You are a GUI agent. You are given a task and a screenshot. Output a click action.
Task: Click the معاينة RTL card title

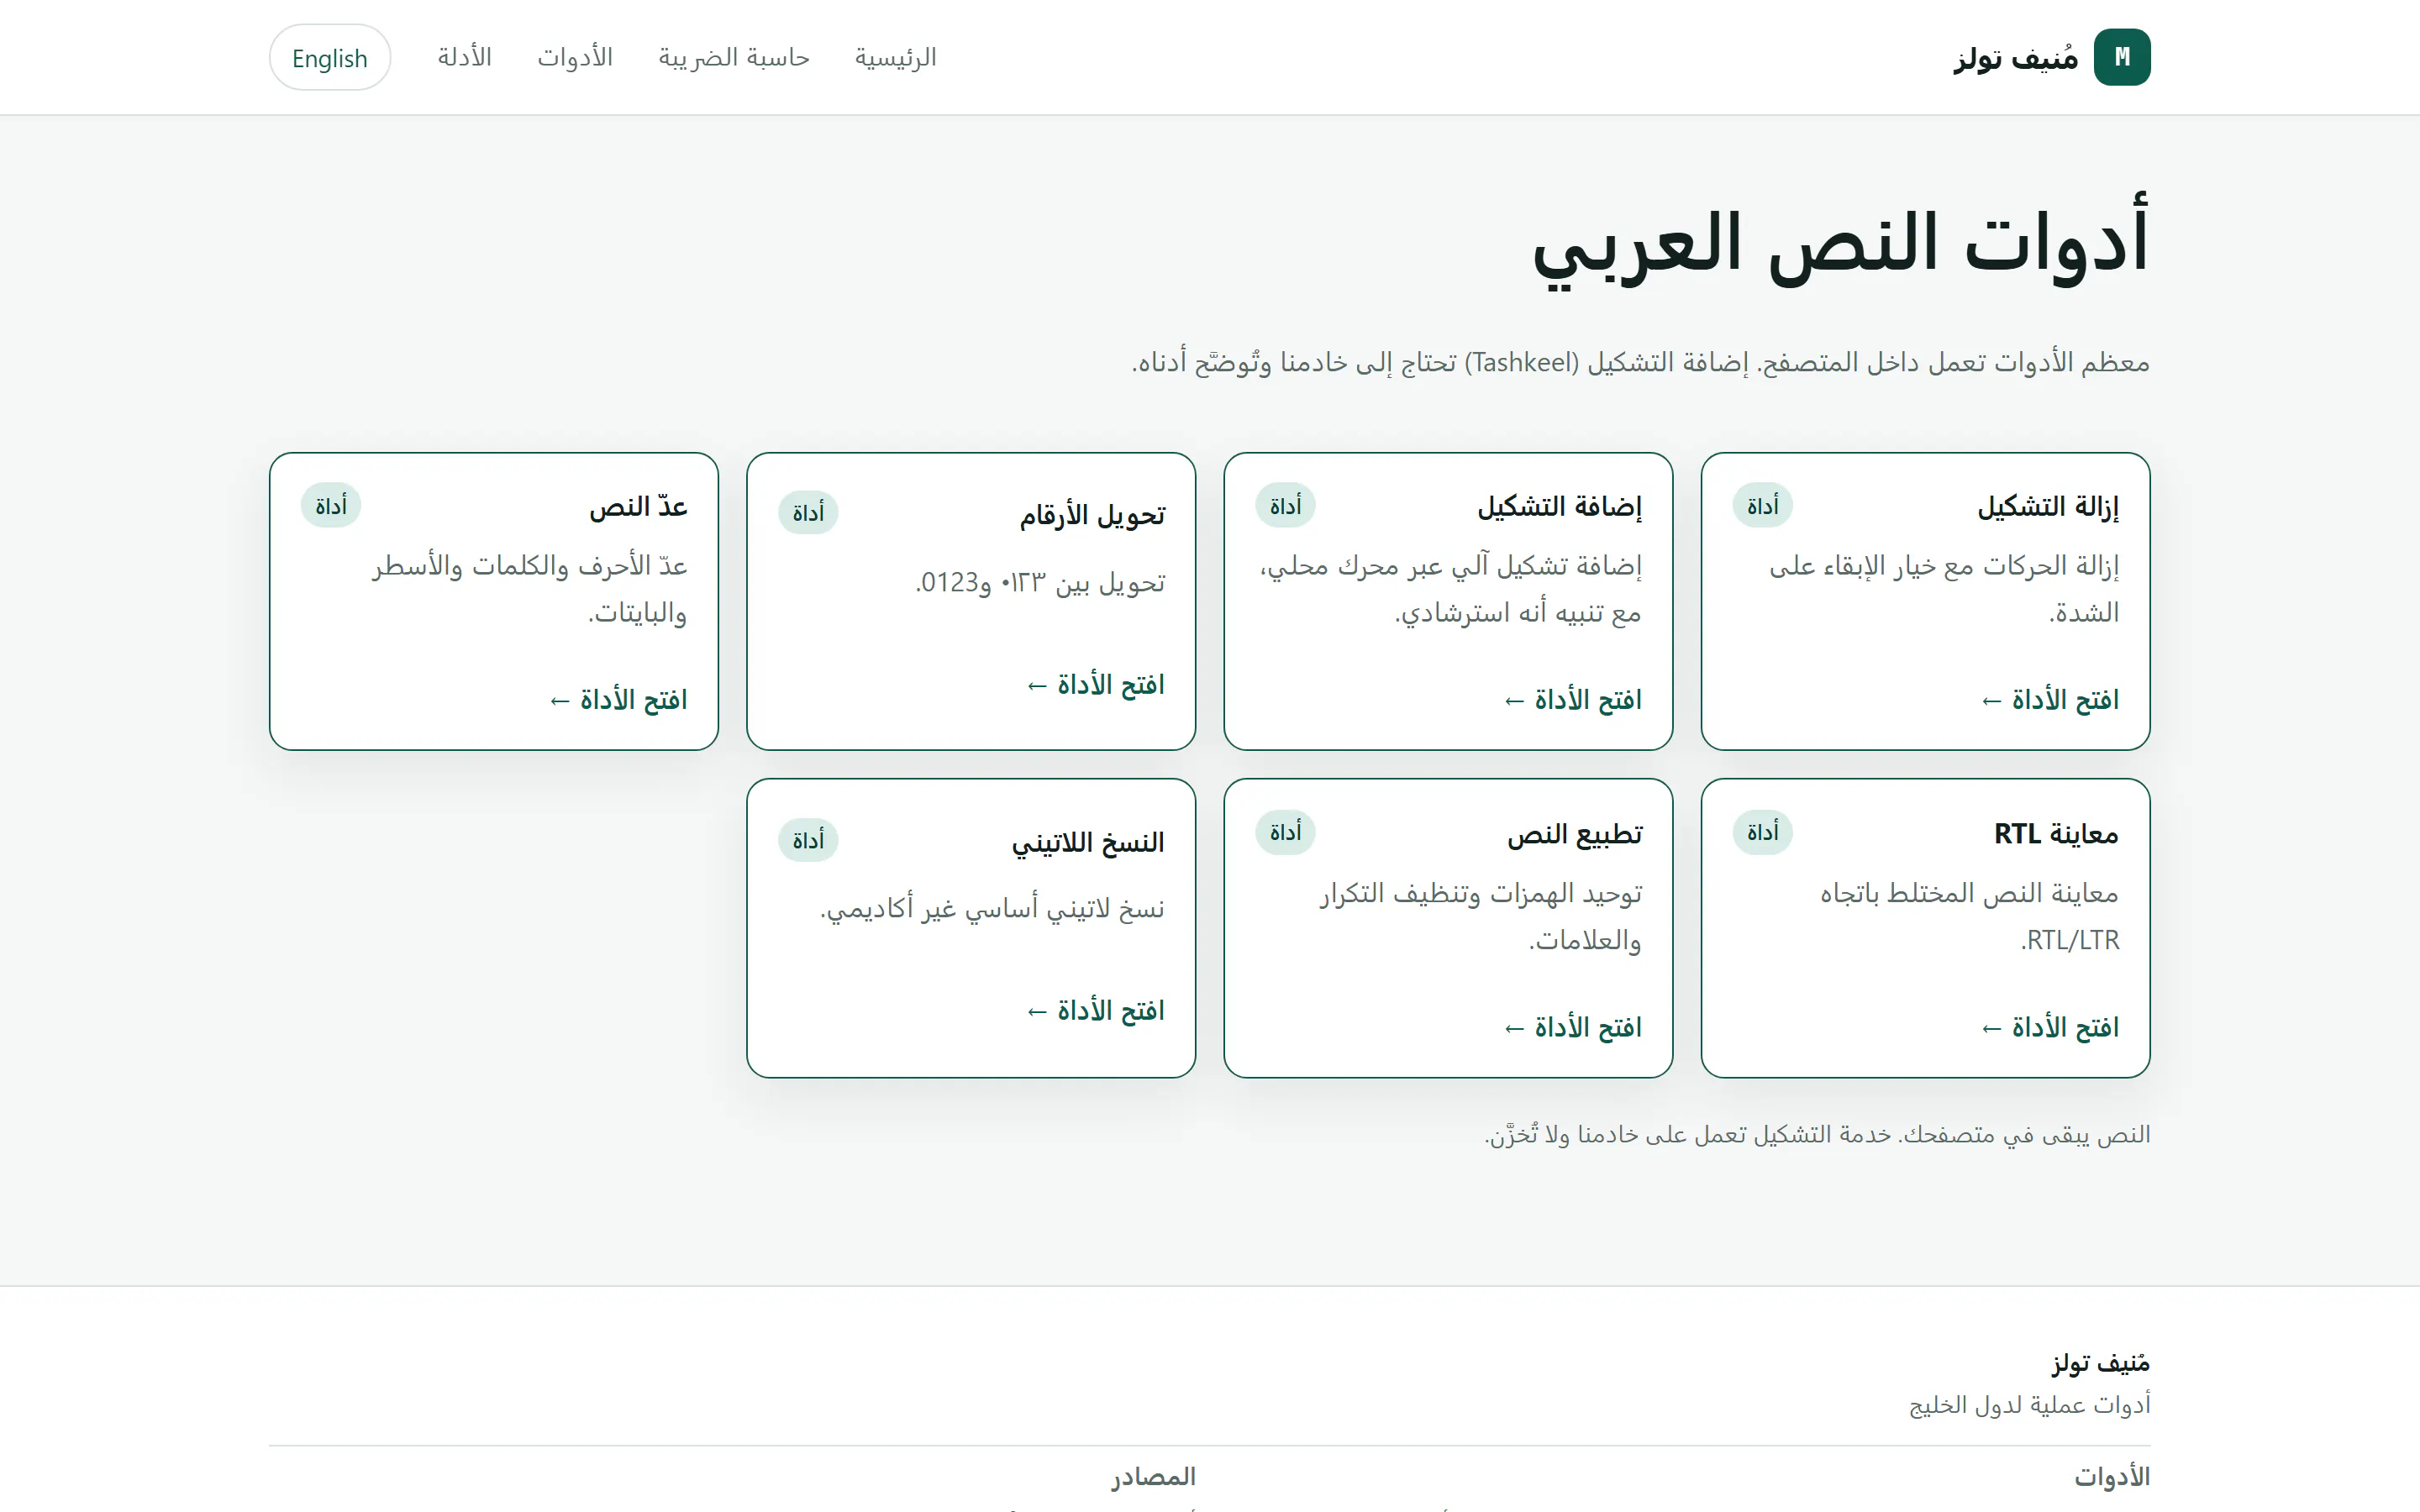[2056, 833]
